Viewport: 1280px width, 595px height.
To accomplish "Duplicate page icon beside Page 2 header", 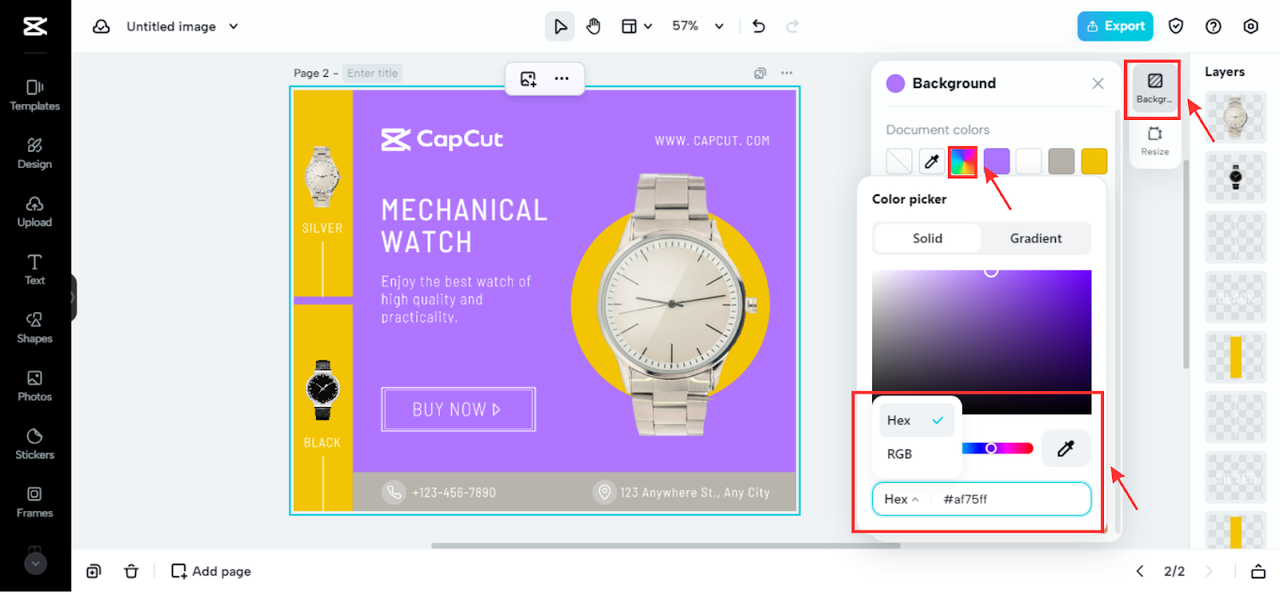I will point(760,73).
